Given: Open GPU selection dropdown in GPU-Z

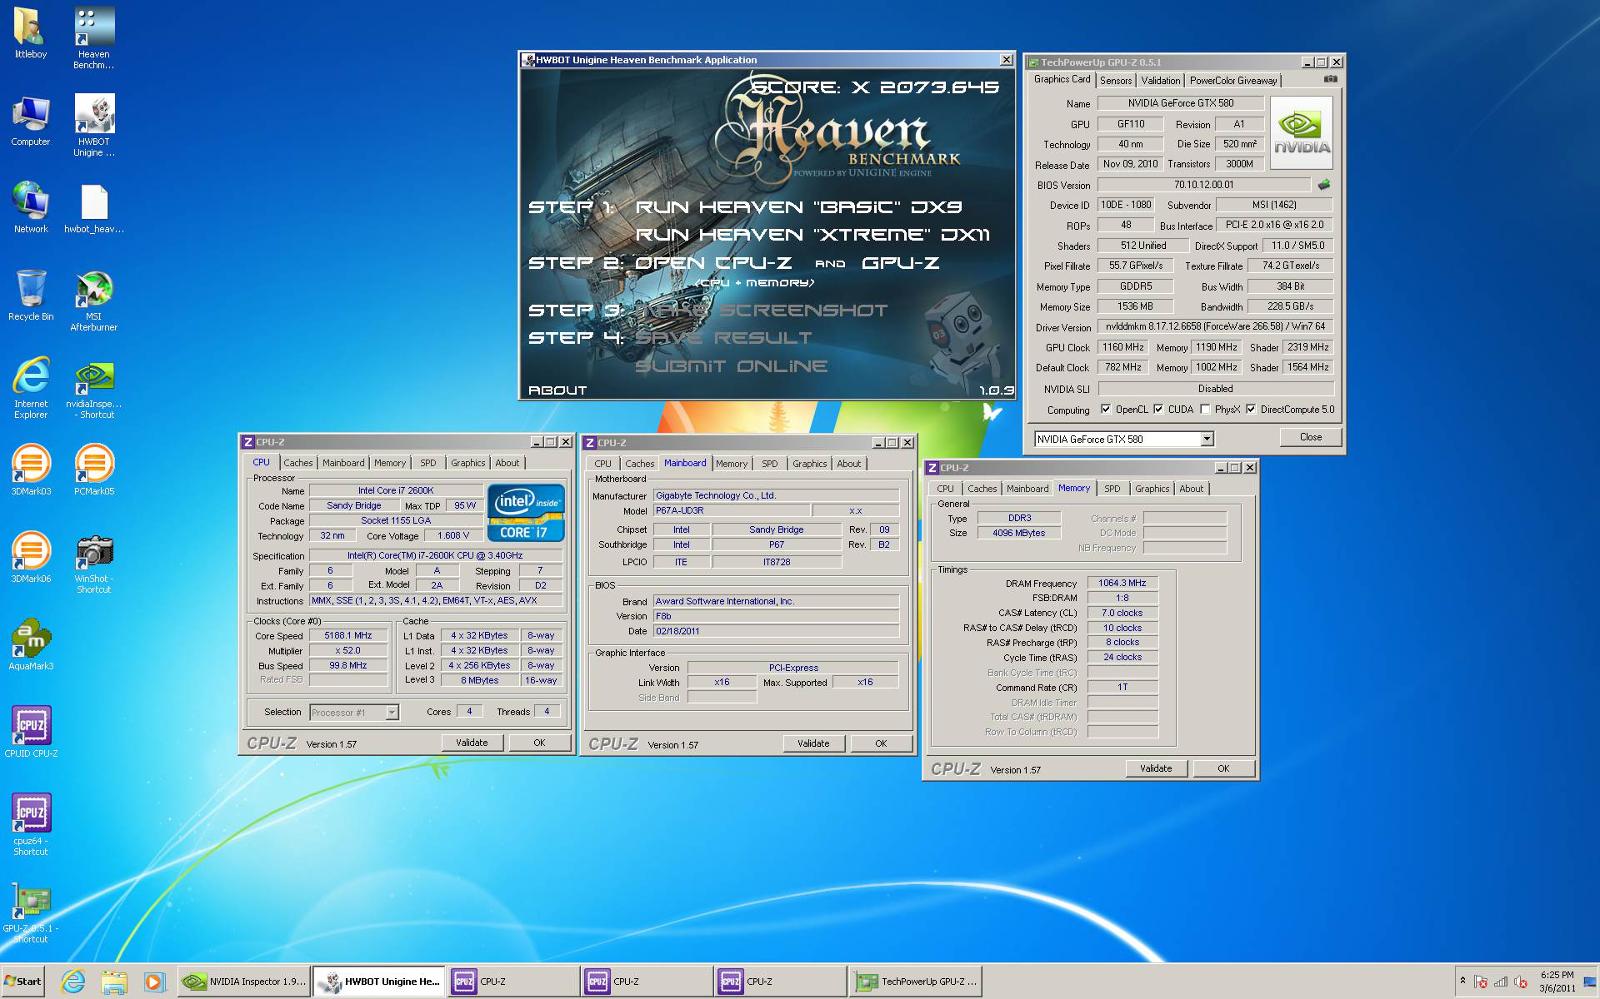Looking at the screenshot, I should (1207, 439).
